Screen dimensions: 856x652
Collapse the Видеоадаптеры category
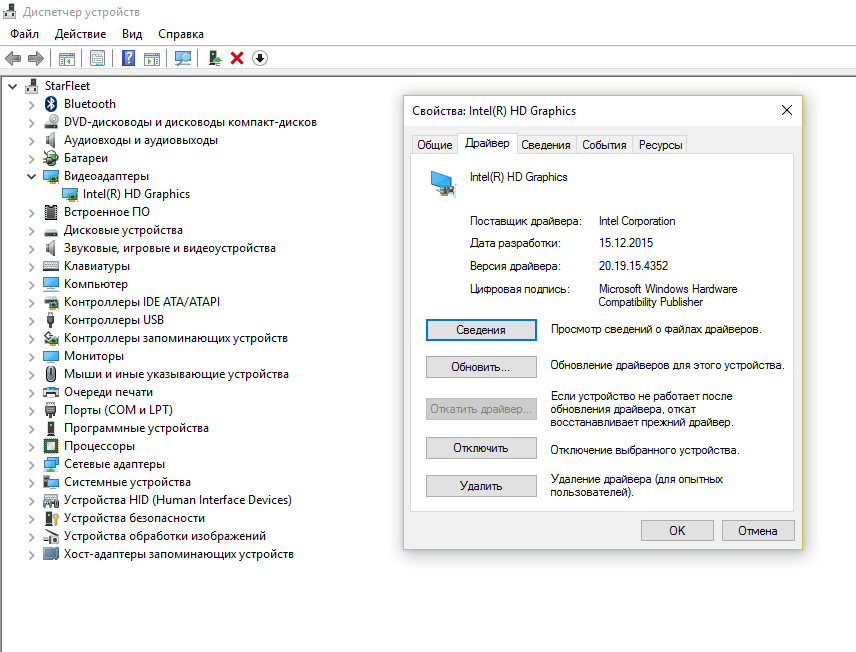pyautogui.click(x=32, y=176)
